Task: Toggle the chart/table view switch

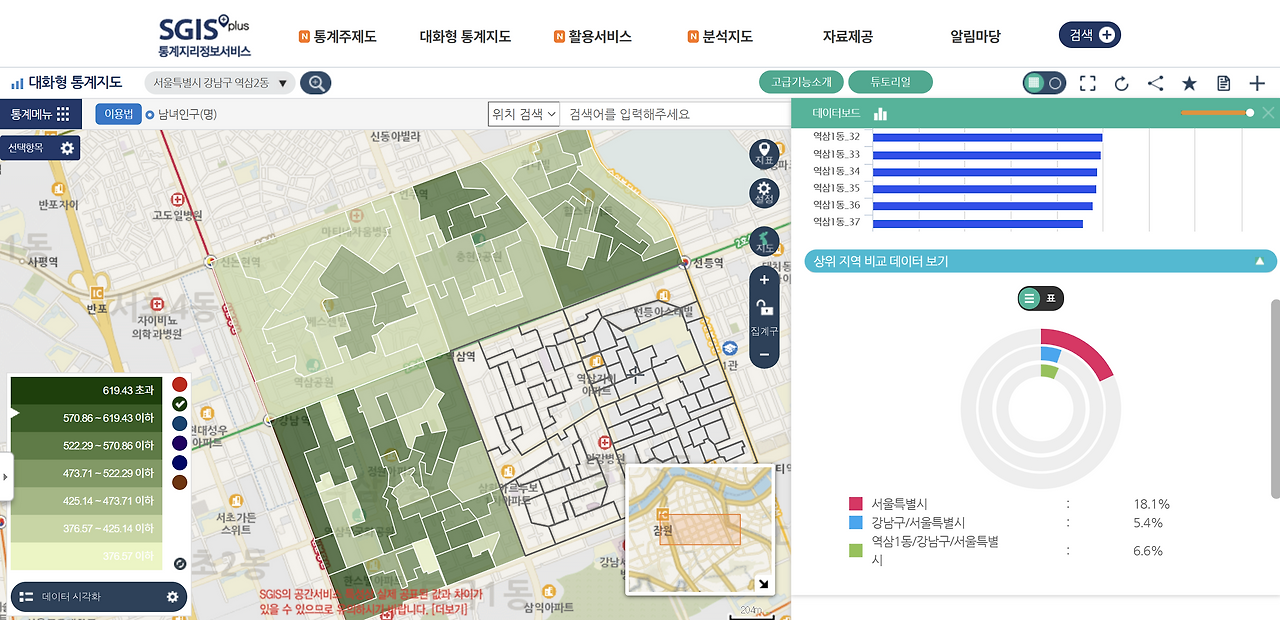Action: [x=1040, y=298]
